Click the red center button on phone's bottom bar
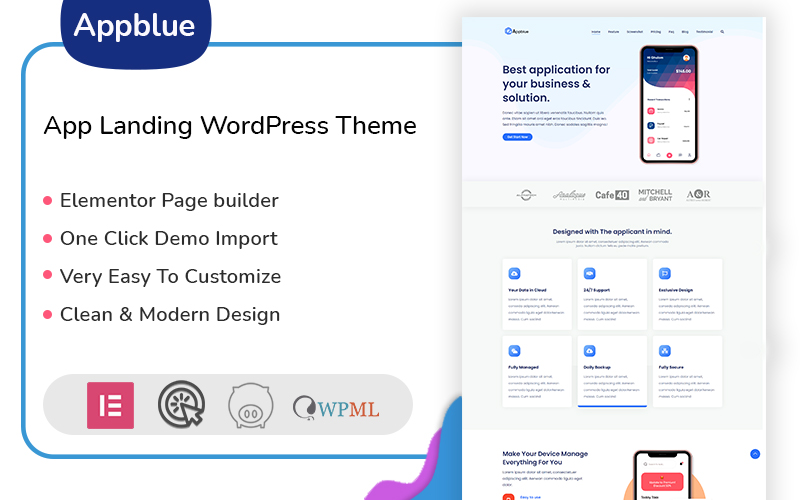 pyautogui.click(x=669, y=155)
